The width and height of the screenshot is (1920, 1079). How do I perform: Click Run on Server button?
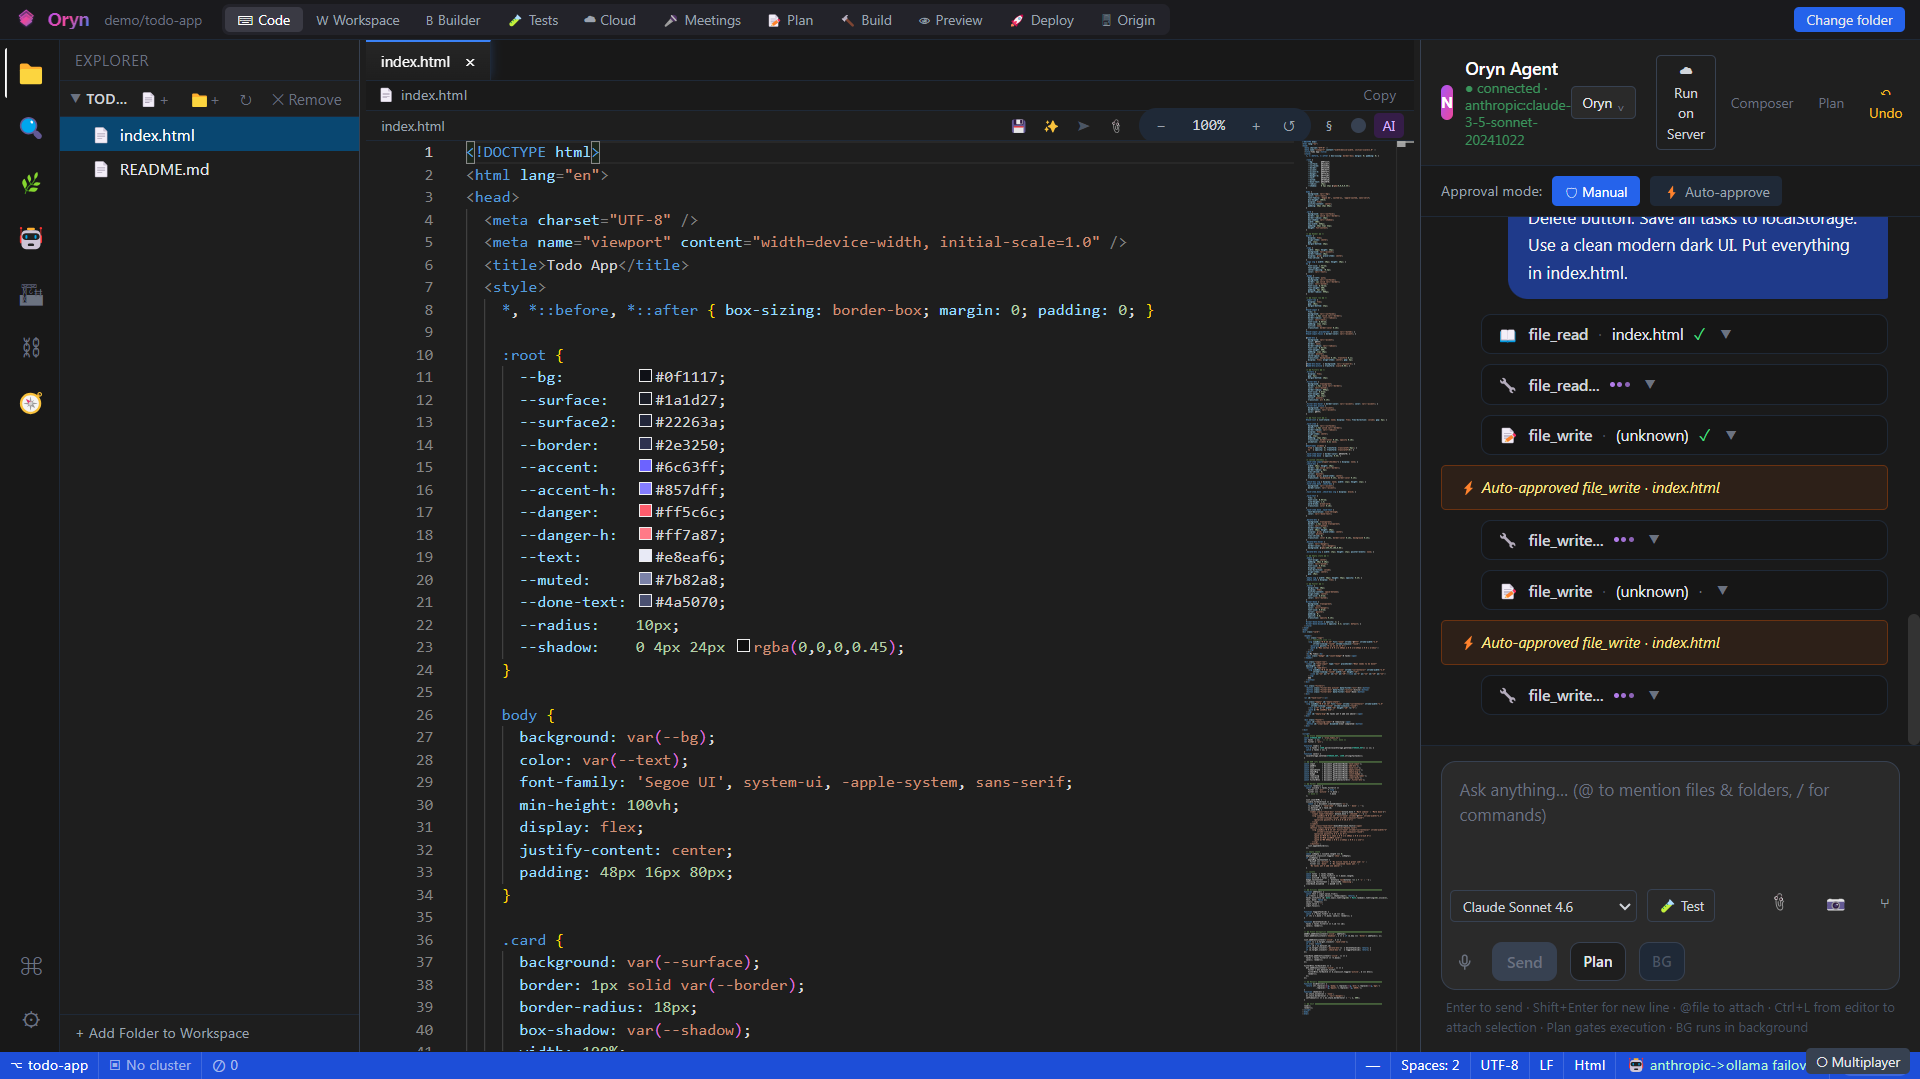tap(1685, 103)
